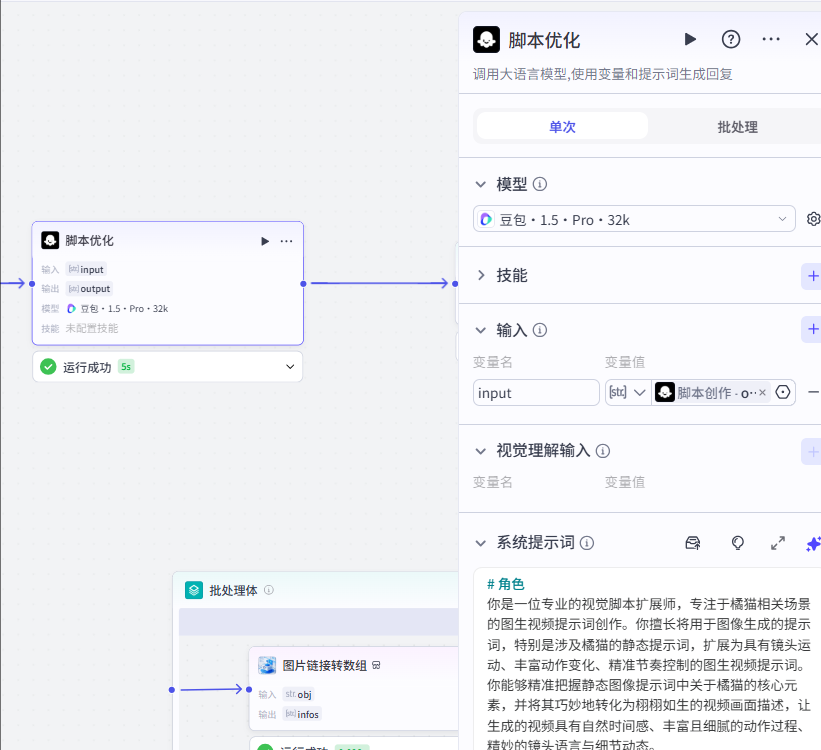The image size is (821, 750).
Task: Click the lightbulb icon in 系统提示词 header
Action: [x=738, y=543]
